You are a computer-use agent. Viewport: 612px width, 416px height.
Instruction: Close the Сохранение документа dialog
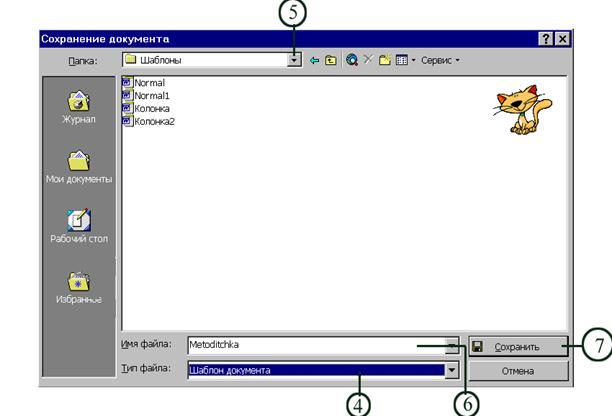coord(562,39)
